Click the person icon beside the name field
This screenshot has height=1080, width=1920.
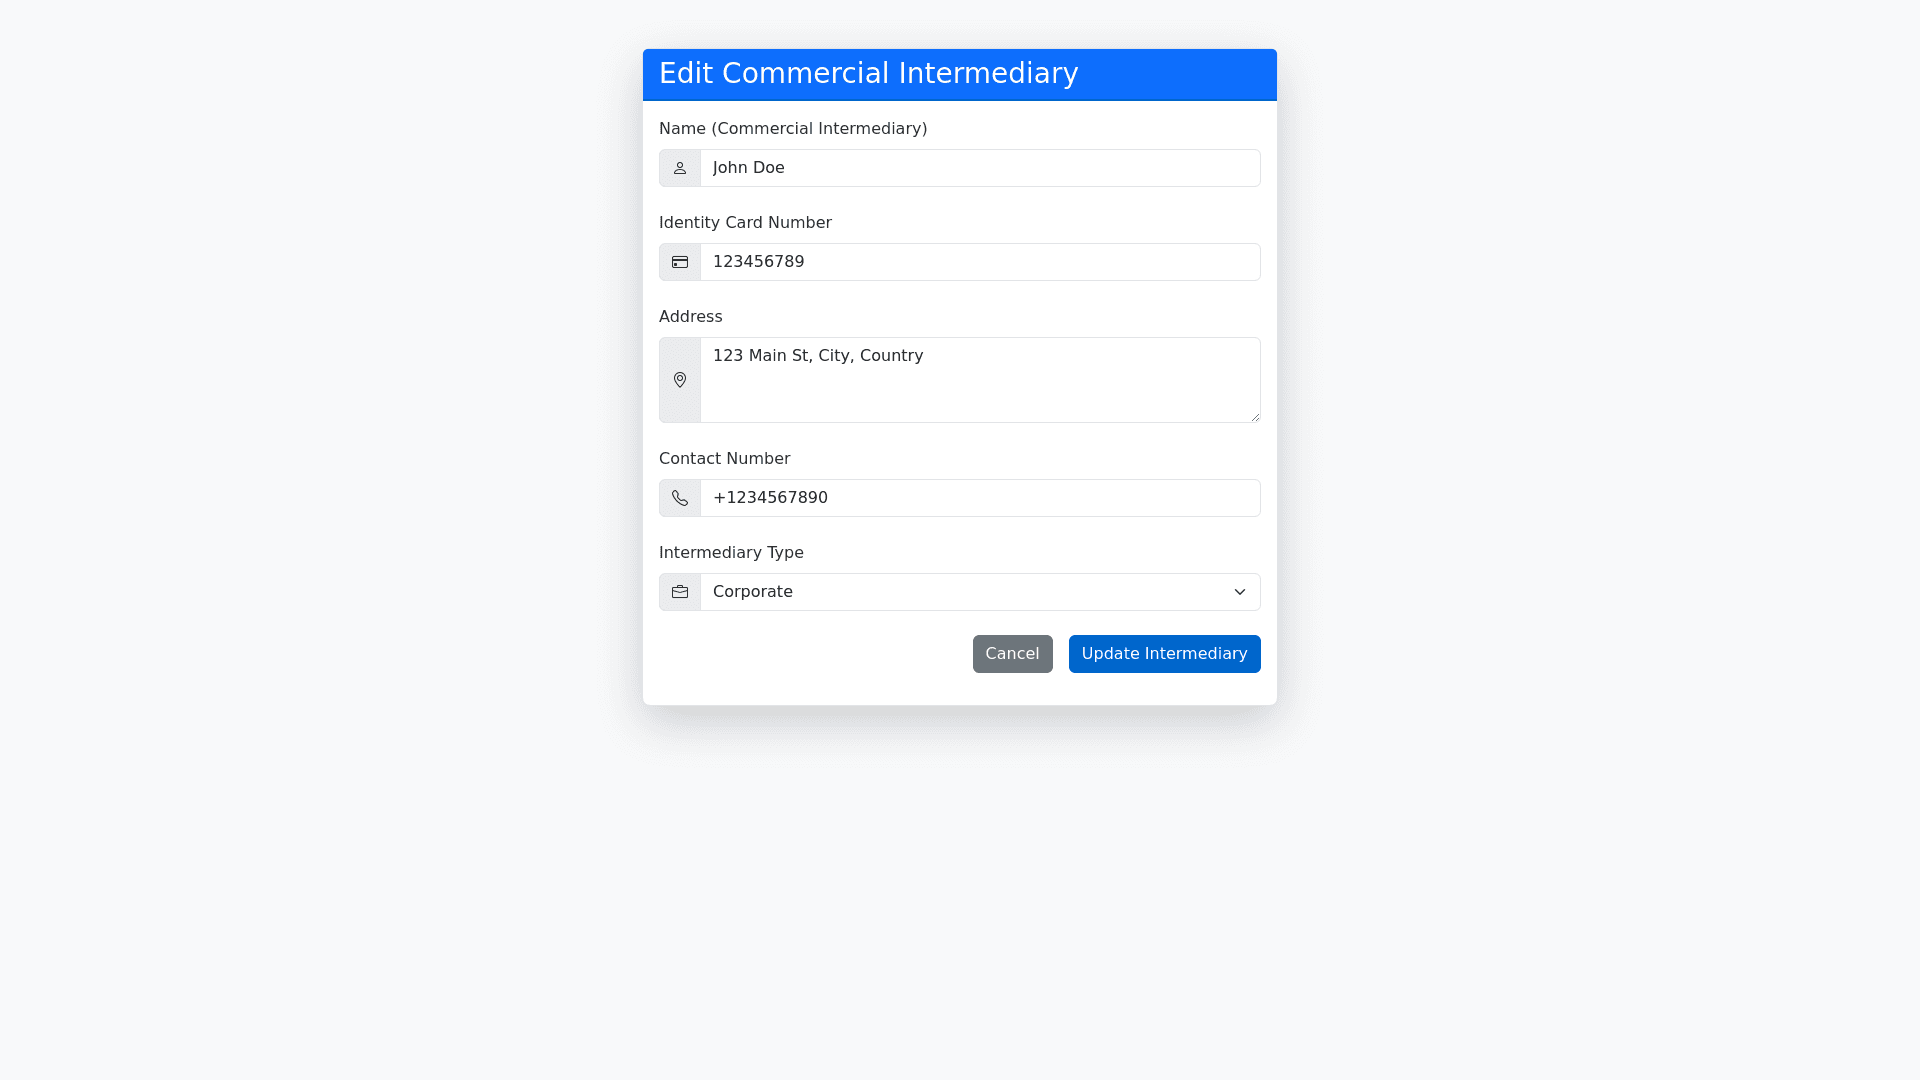click(680, 168)
